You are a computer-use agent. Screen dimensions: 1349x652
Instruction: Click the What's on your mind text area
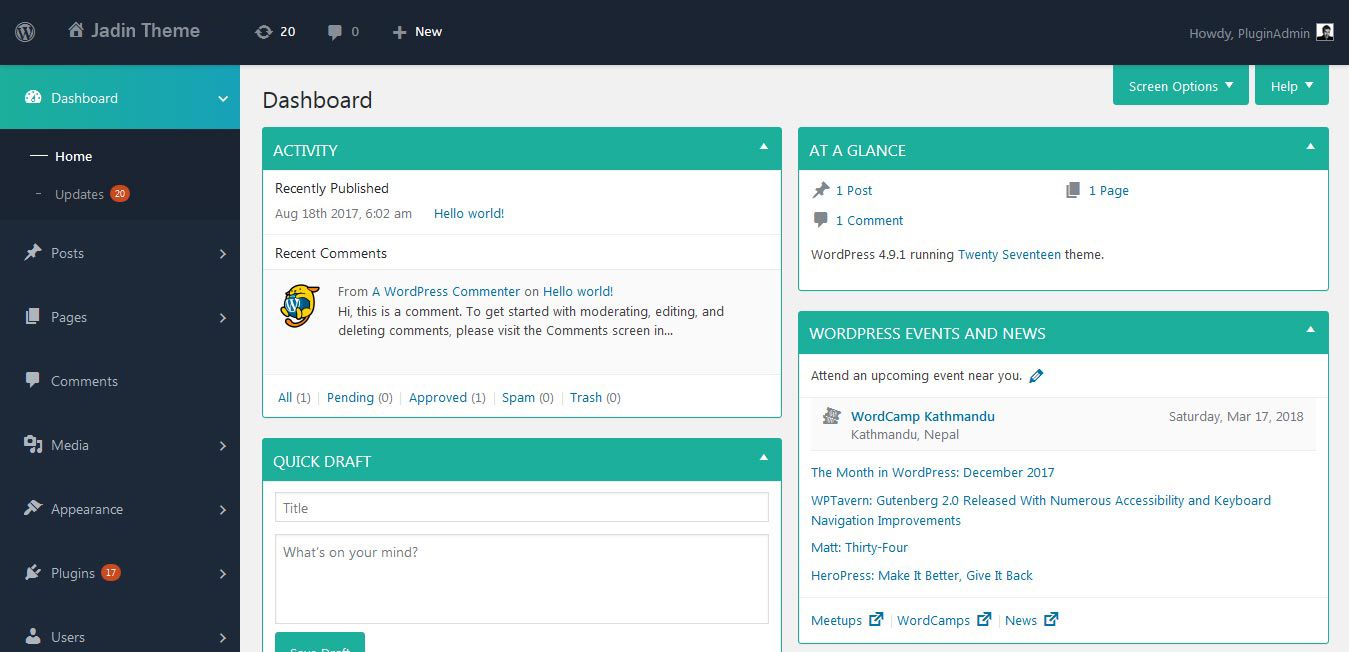coord(522,578)
